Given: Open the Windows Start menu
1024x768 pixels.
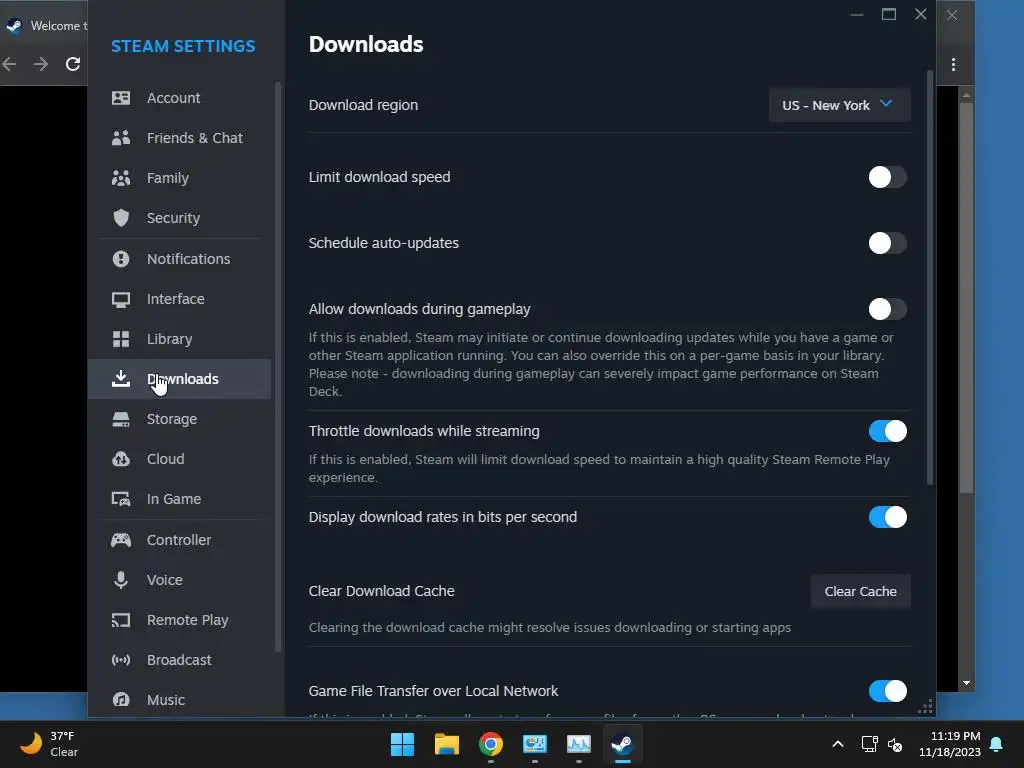Looking at the screenshot, I should 402,744.
